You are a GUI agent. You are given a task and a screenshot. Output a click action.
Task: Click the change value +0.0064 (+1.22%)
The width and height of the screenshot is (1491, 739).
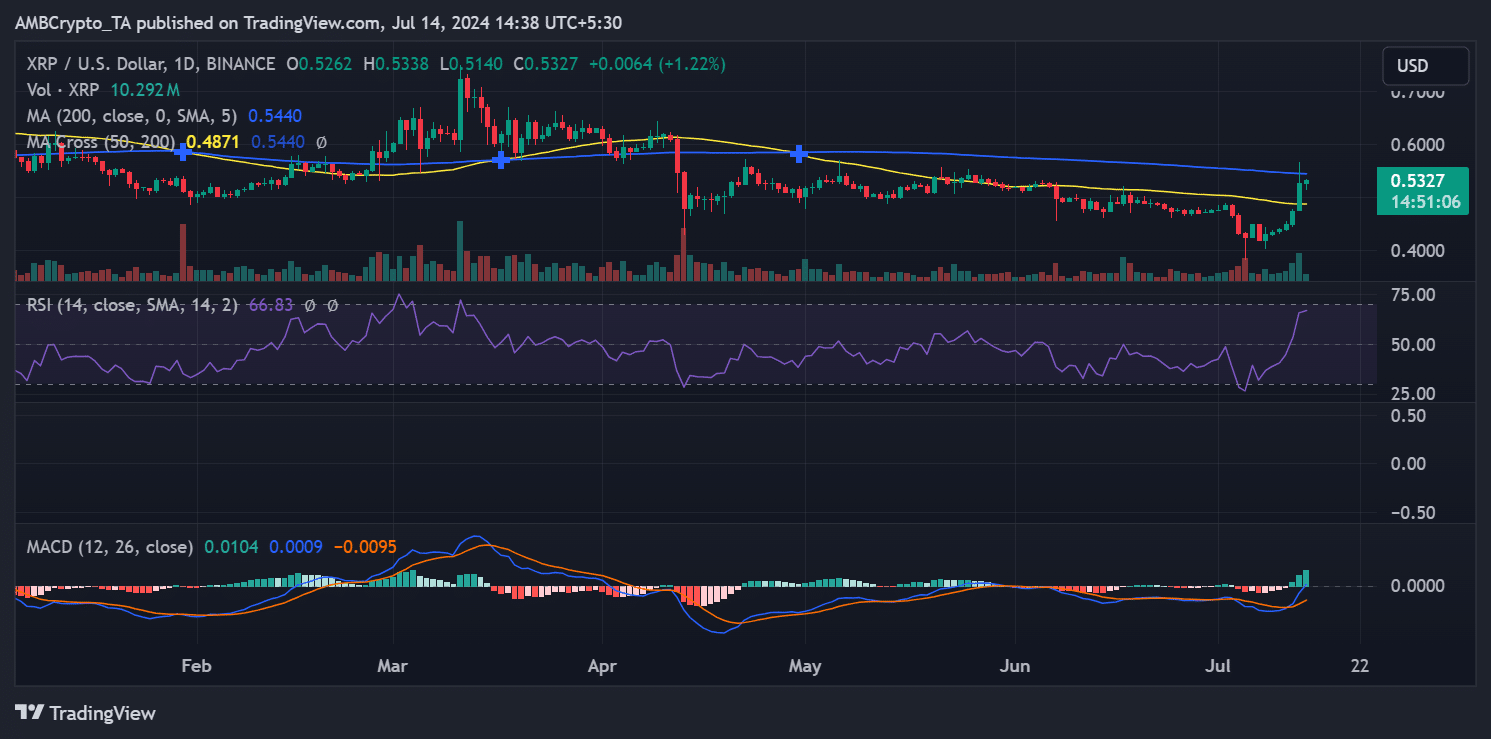click(x=657, y=64)
